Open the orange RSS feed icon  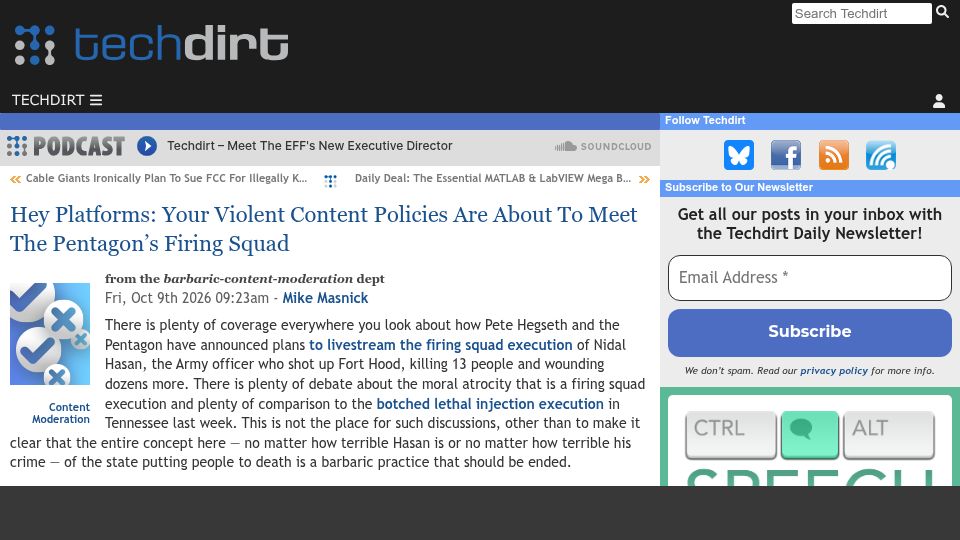[834, 155]
